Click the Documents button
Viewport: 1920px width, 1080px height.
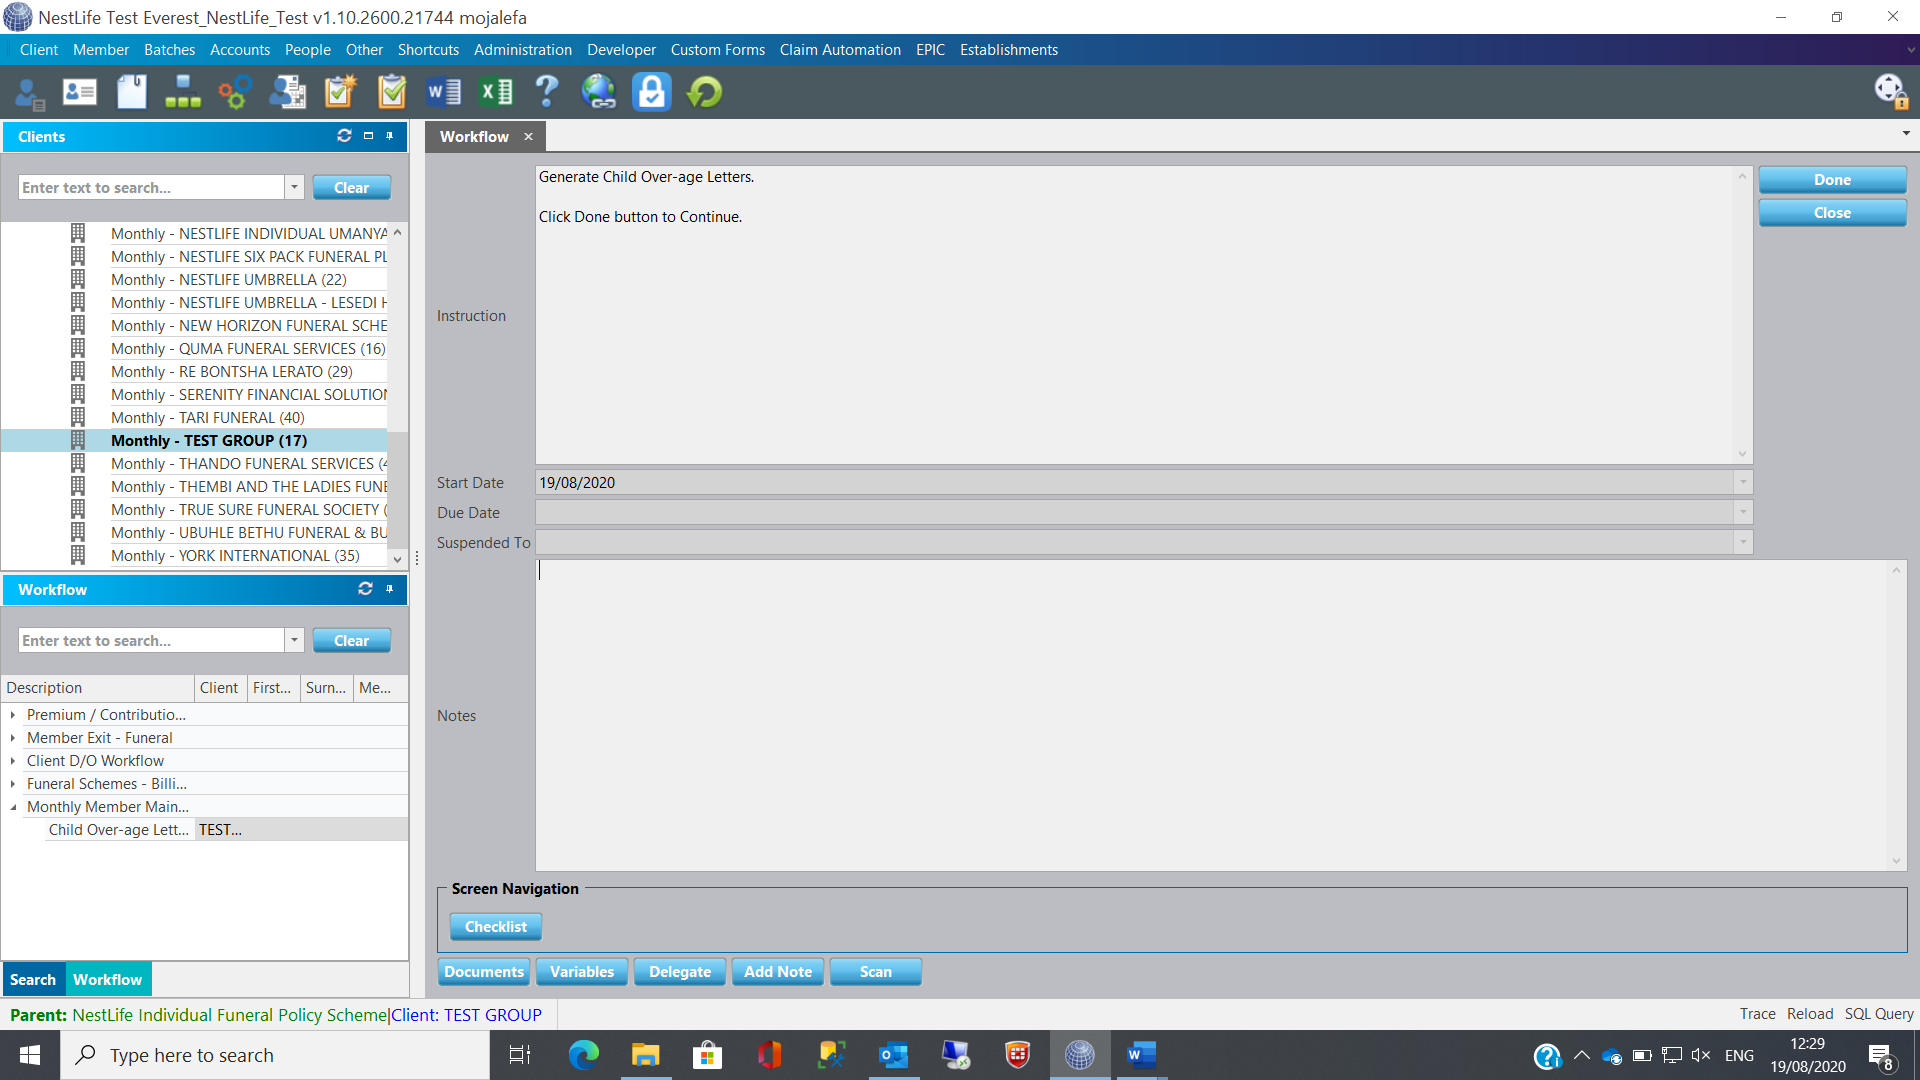pyautogui.click(x=484, y=972)
